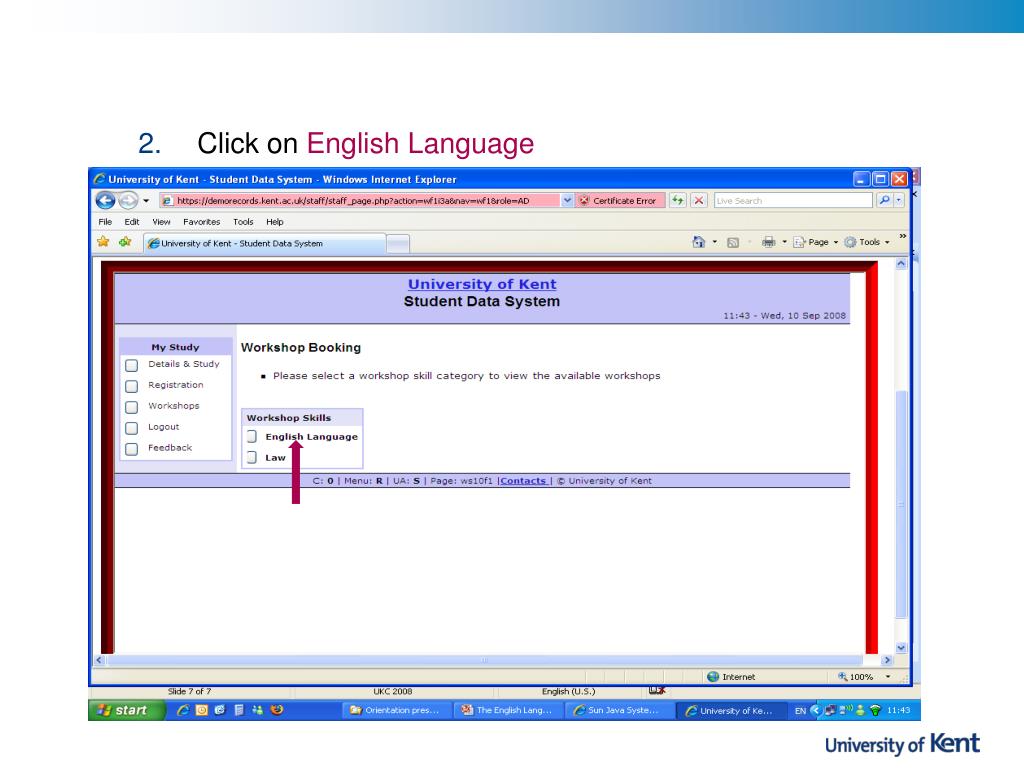Click the red Stop loading icon
This screenshot has width=1024, height=768.
699,200
